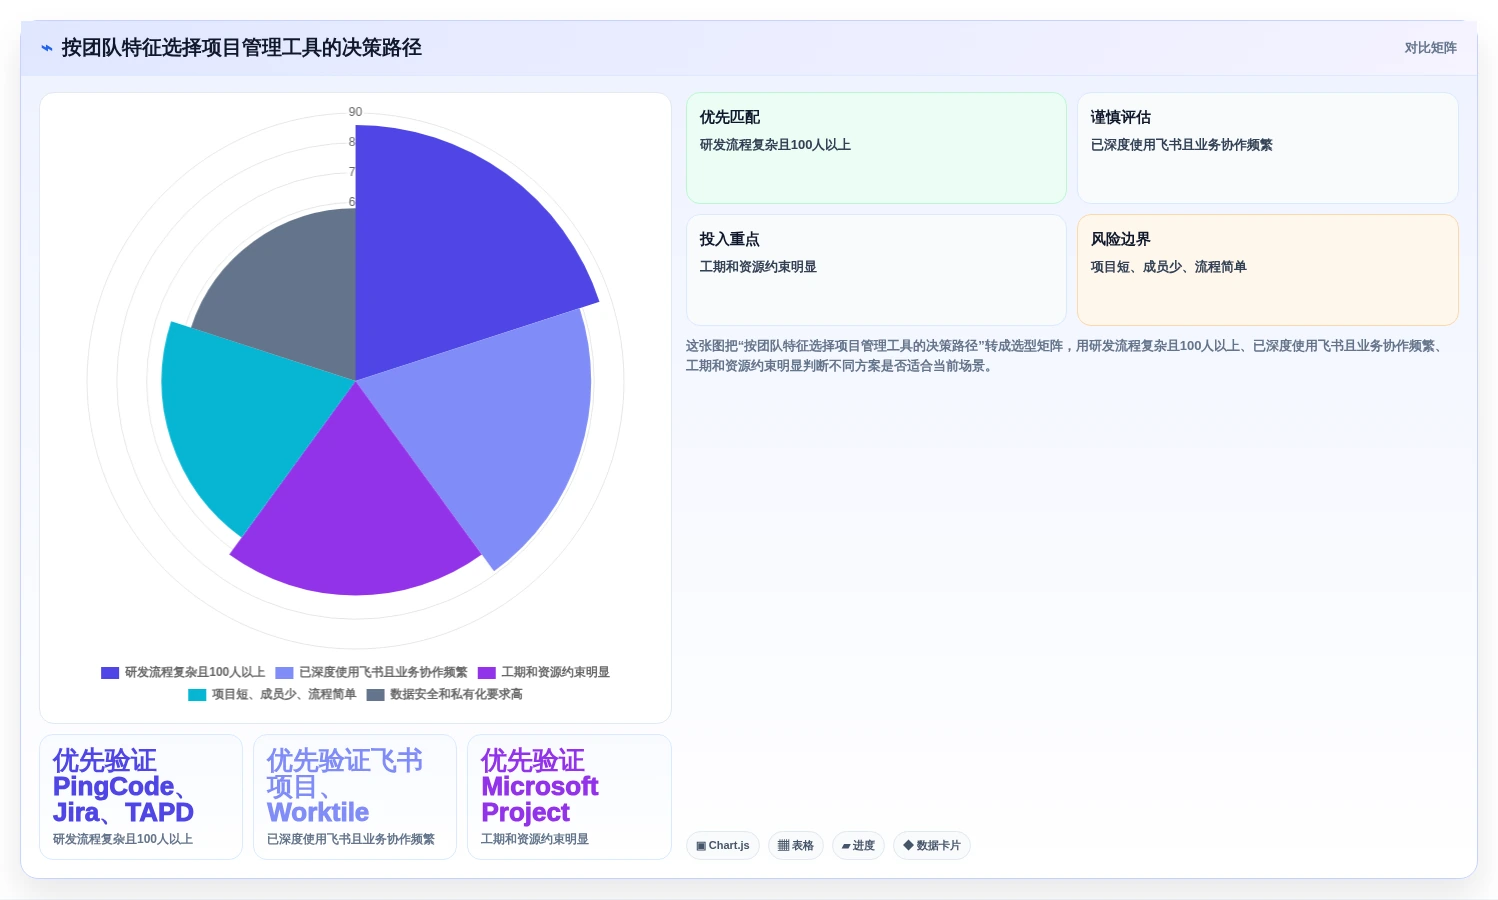Open the 优先验证 Microsoft Project card
Viewport: 1498px width, 900px height.
point(569,797)
